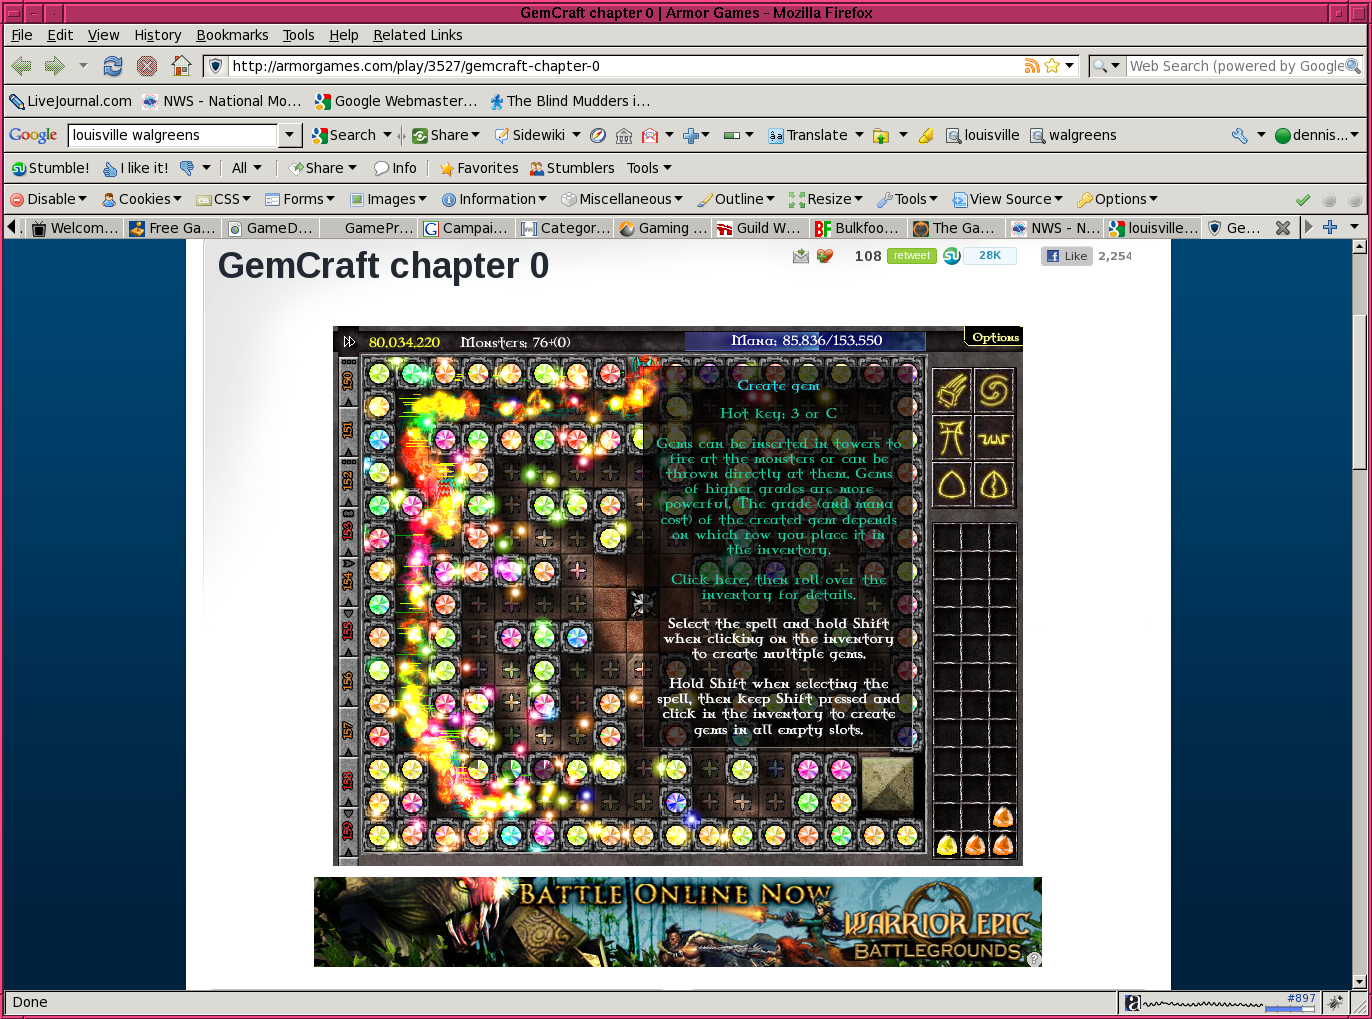Open the Bookmarks menu
1372x1019 pixels.
(232, 35)
